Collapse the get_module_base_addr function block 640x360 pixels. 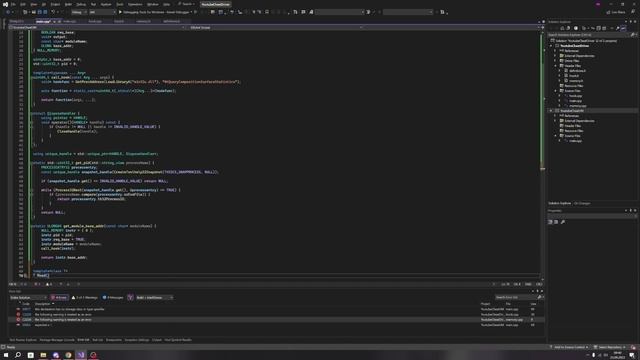click(31, 226)
